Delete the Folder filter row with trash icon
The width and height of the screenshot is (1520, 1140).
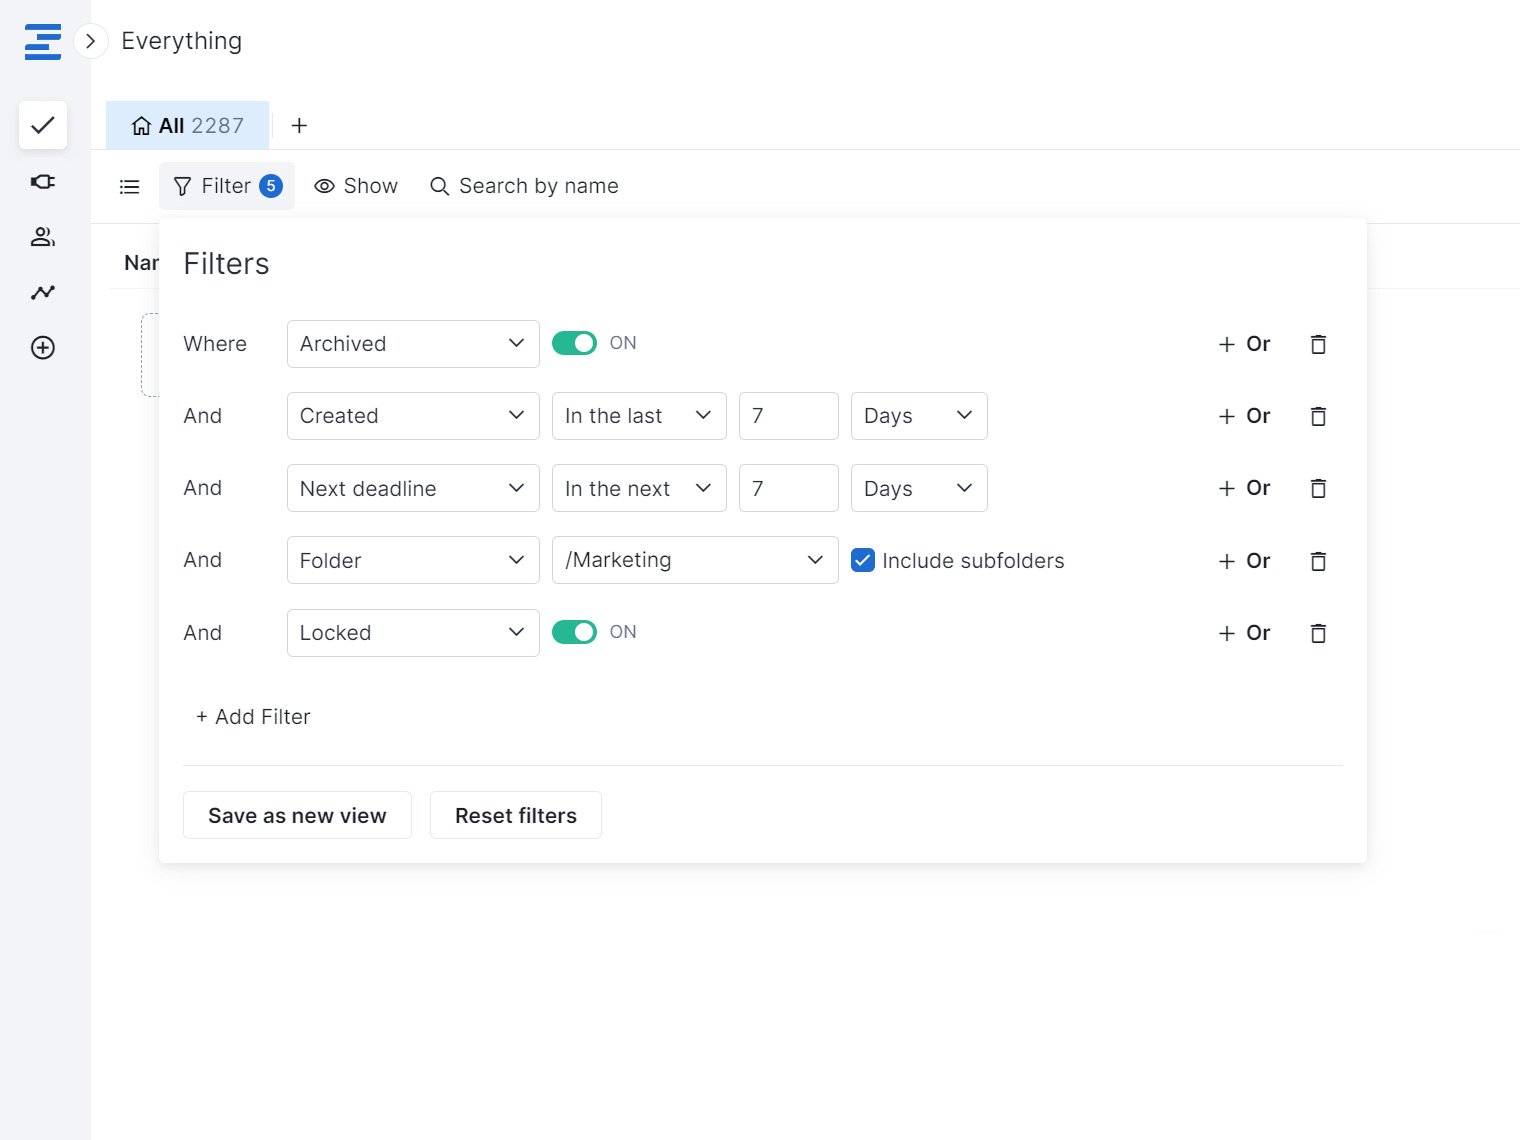[1318, 561]
